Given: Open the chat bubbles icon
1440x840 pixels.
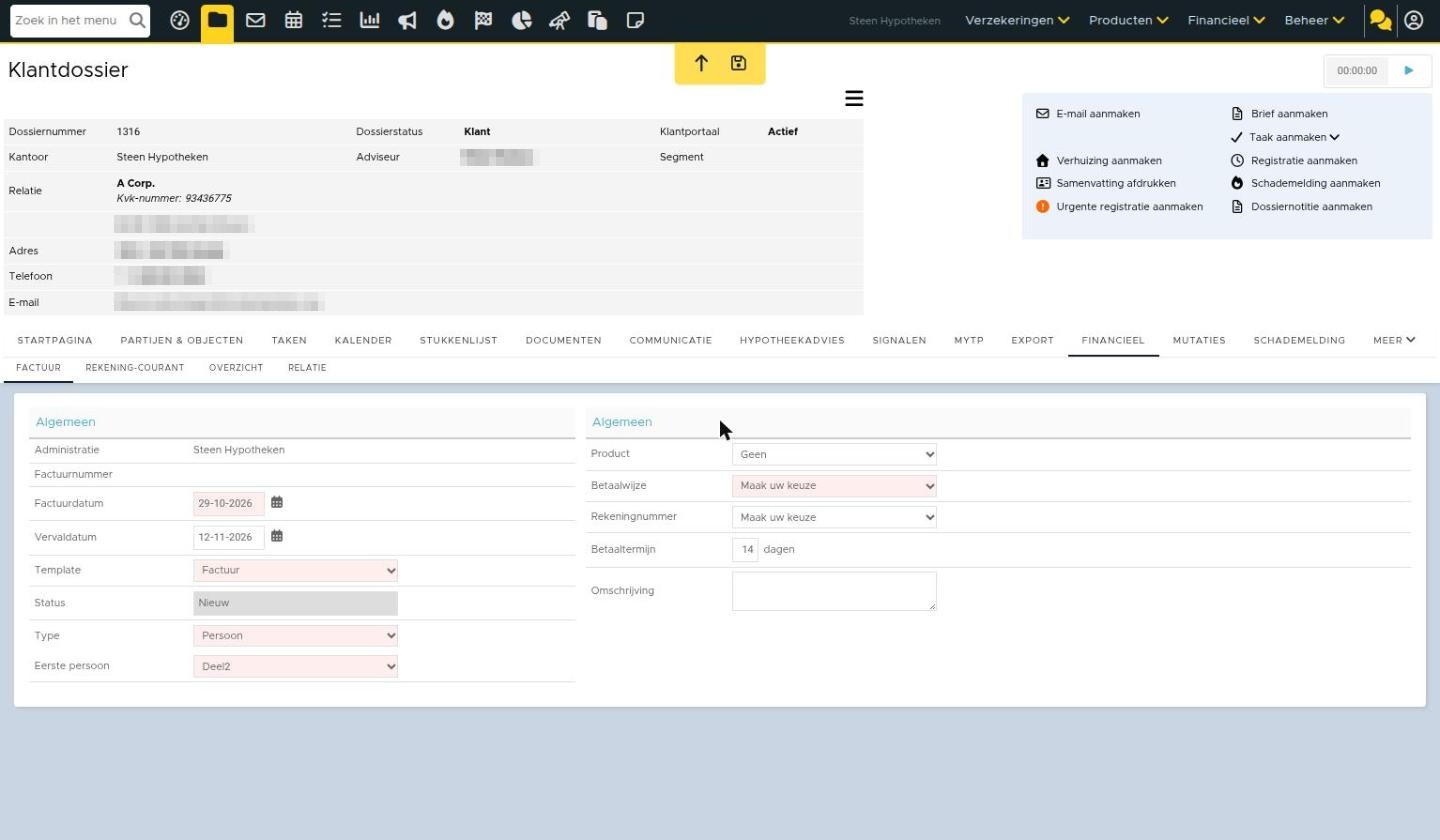Looking at the screenshot, I should (x=1381, y=20).
